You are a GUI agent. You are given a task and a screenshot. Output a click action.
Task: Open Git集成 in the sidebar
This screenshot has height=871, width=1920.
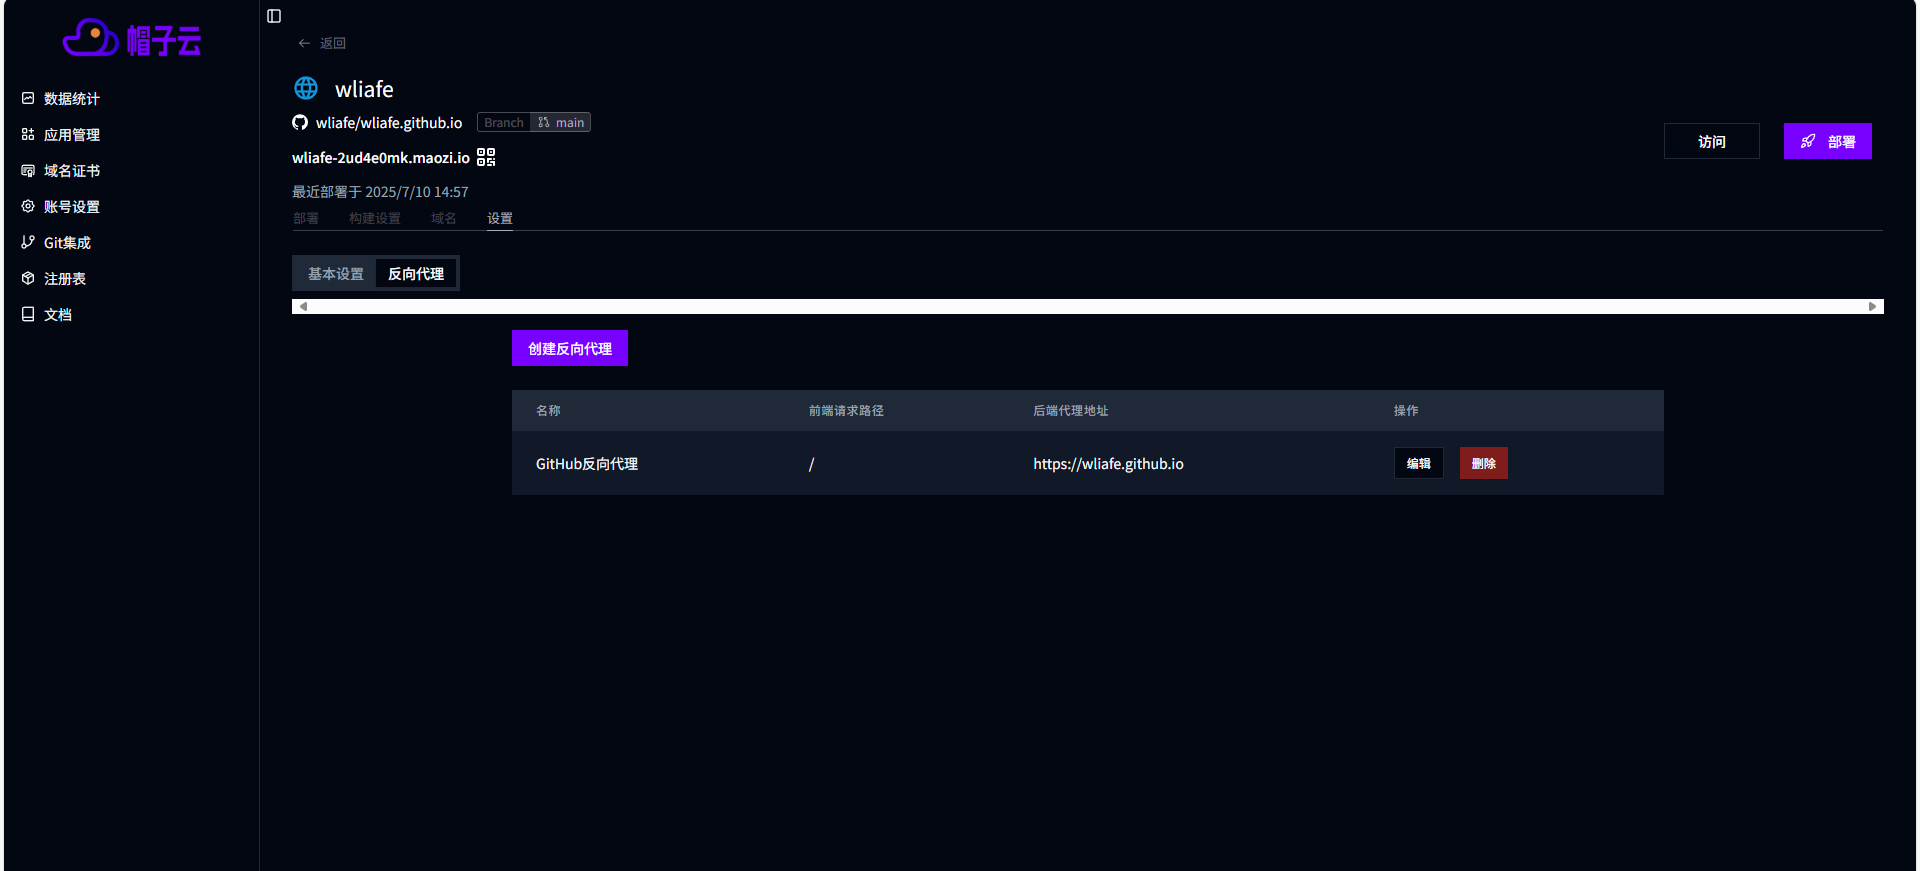(x=67, y=243)
